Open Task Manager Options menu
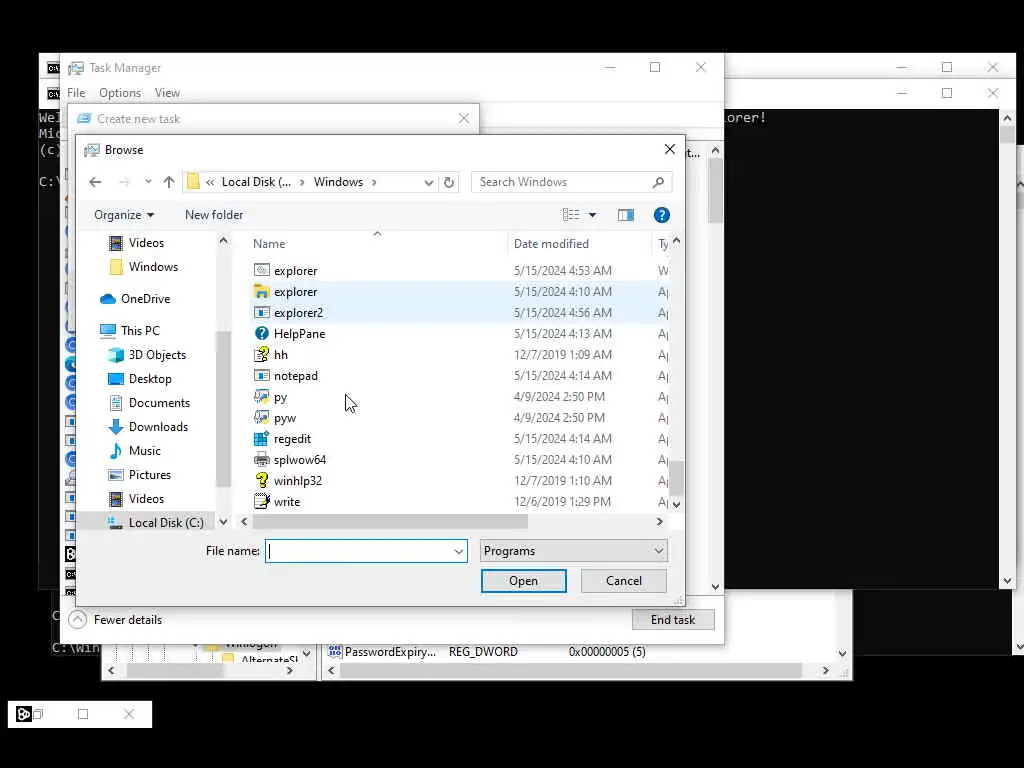 pos(120,93)
